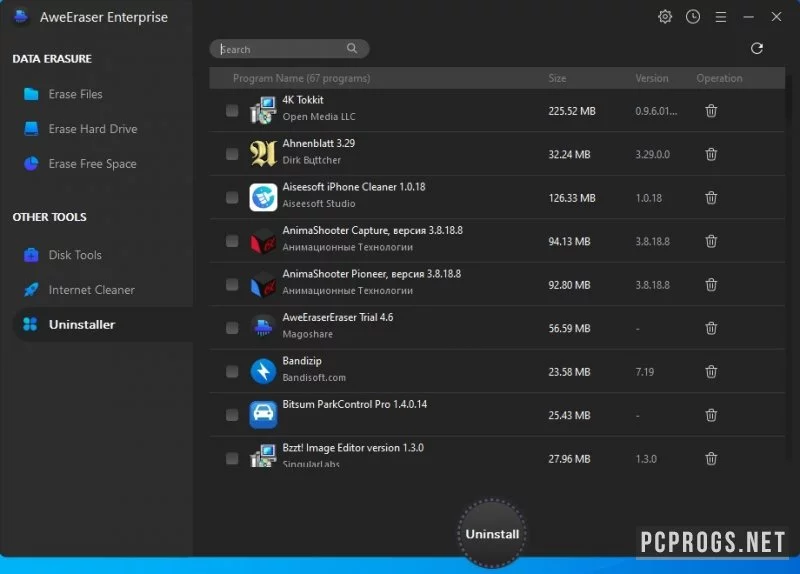
Task: Click trash icon for AweEraserEraser Trial 4.6
Action: pyautogui.click(x=711, y=328)
